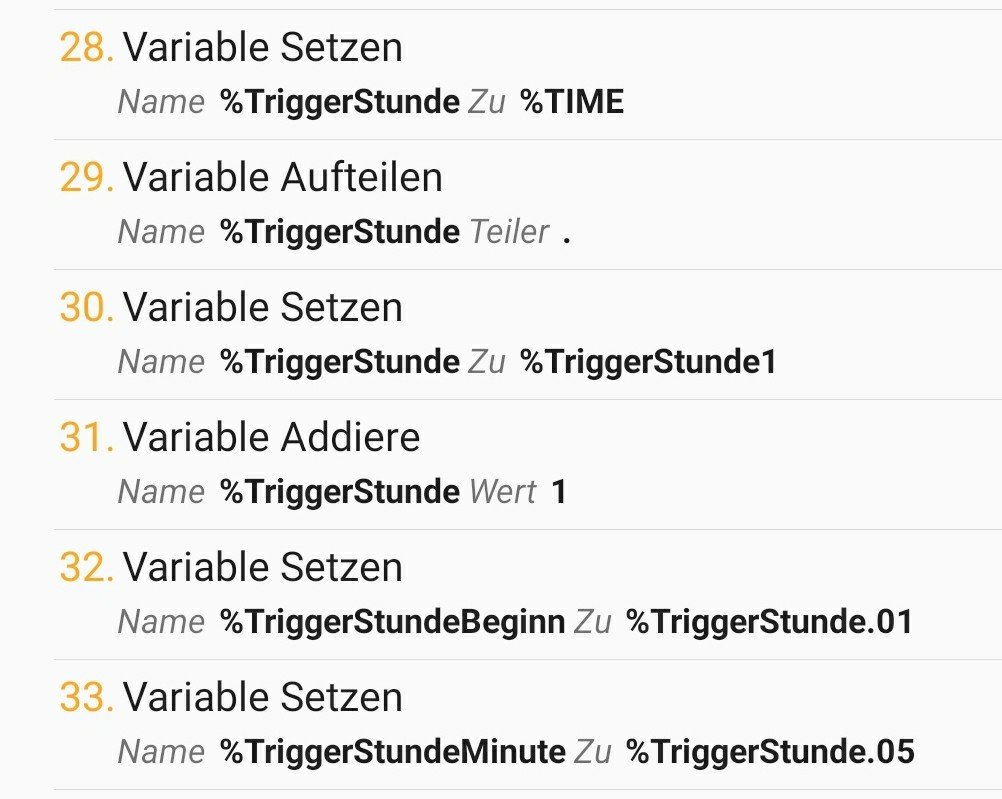This screenshot has height=799, width=1002.
Task: Open action 29 Variable Aufteilen
Action: click(528, 205)
